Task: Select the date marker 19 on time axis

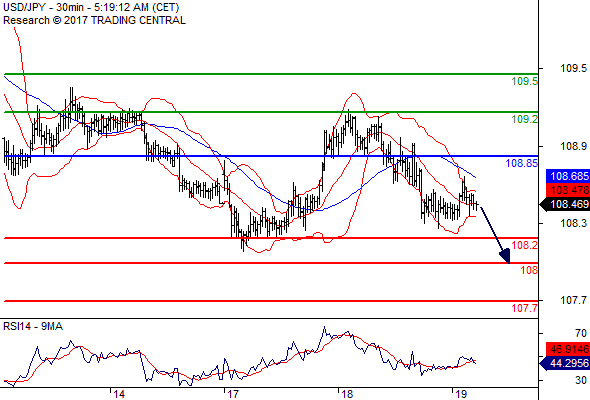Action: [x=461, y=394]
